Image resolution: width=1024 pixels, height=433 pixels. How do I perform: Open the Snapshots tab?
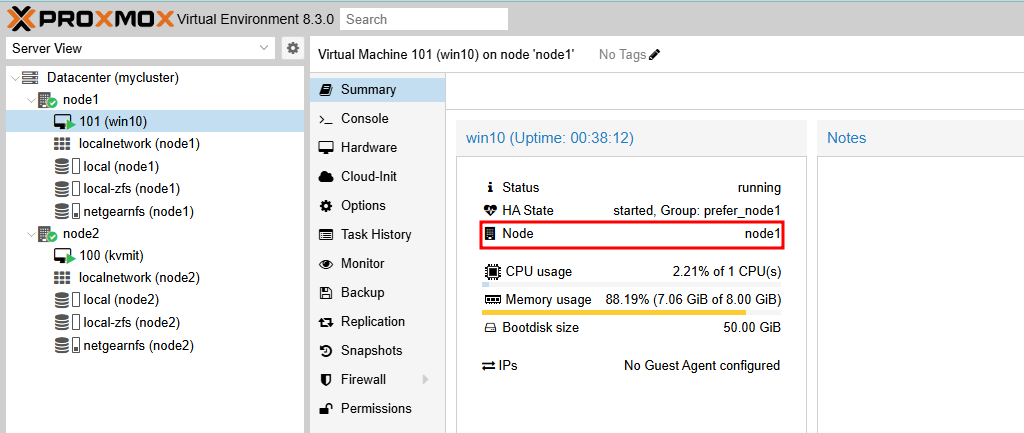378,351
